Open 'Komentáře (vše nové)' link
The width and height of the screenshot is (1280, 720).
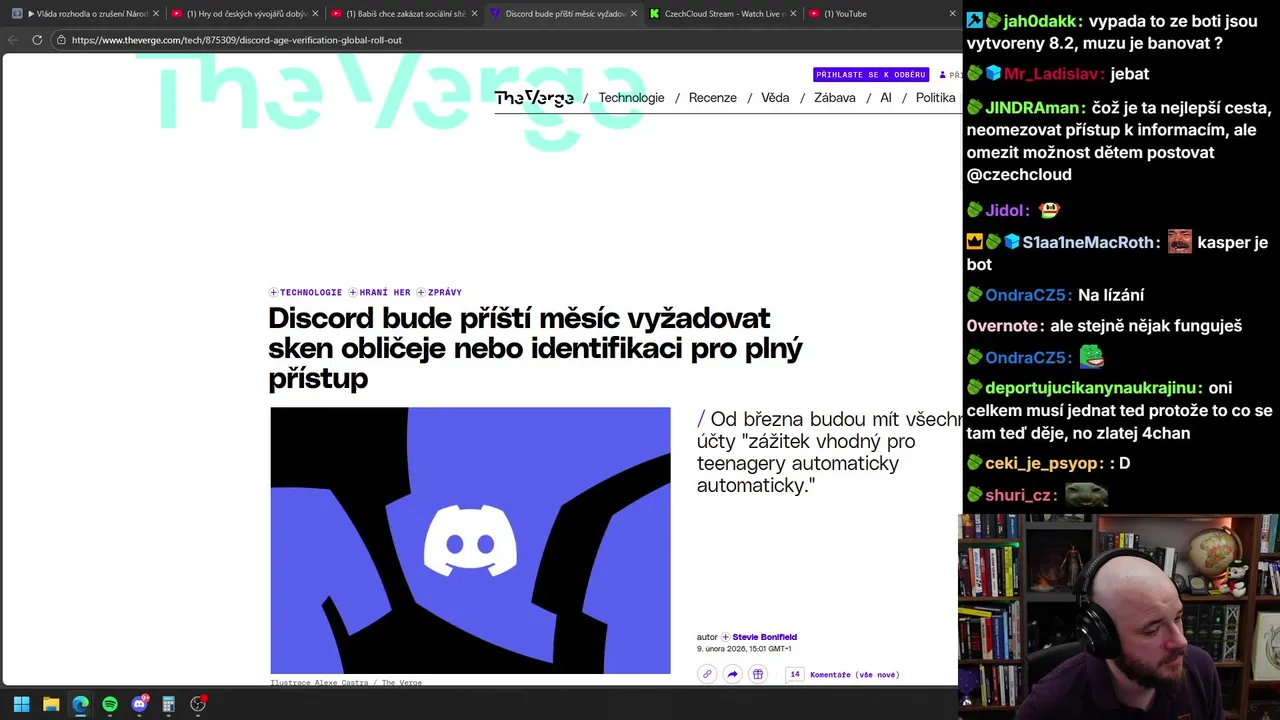point(854,674)
